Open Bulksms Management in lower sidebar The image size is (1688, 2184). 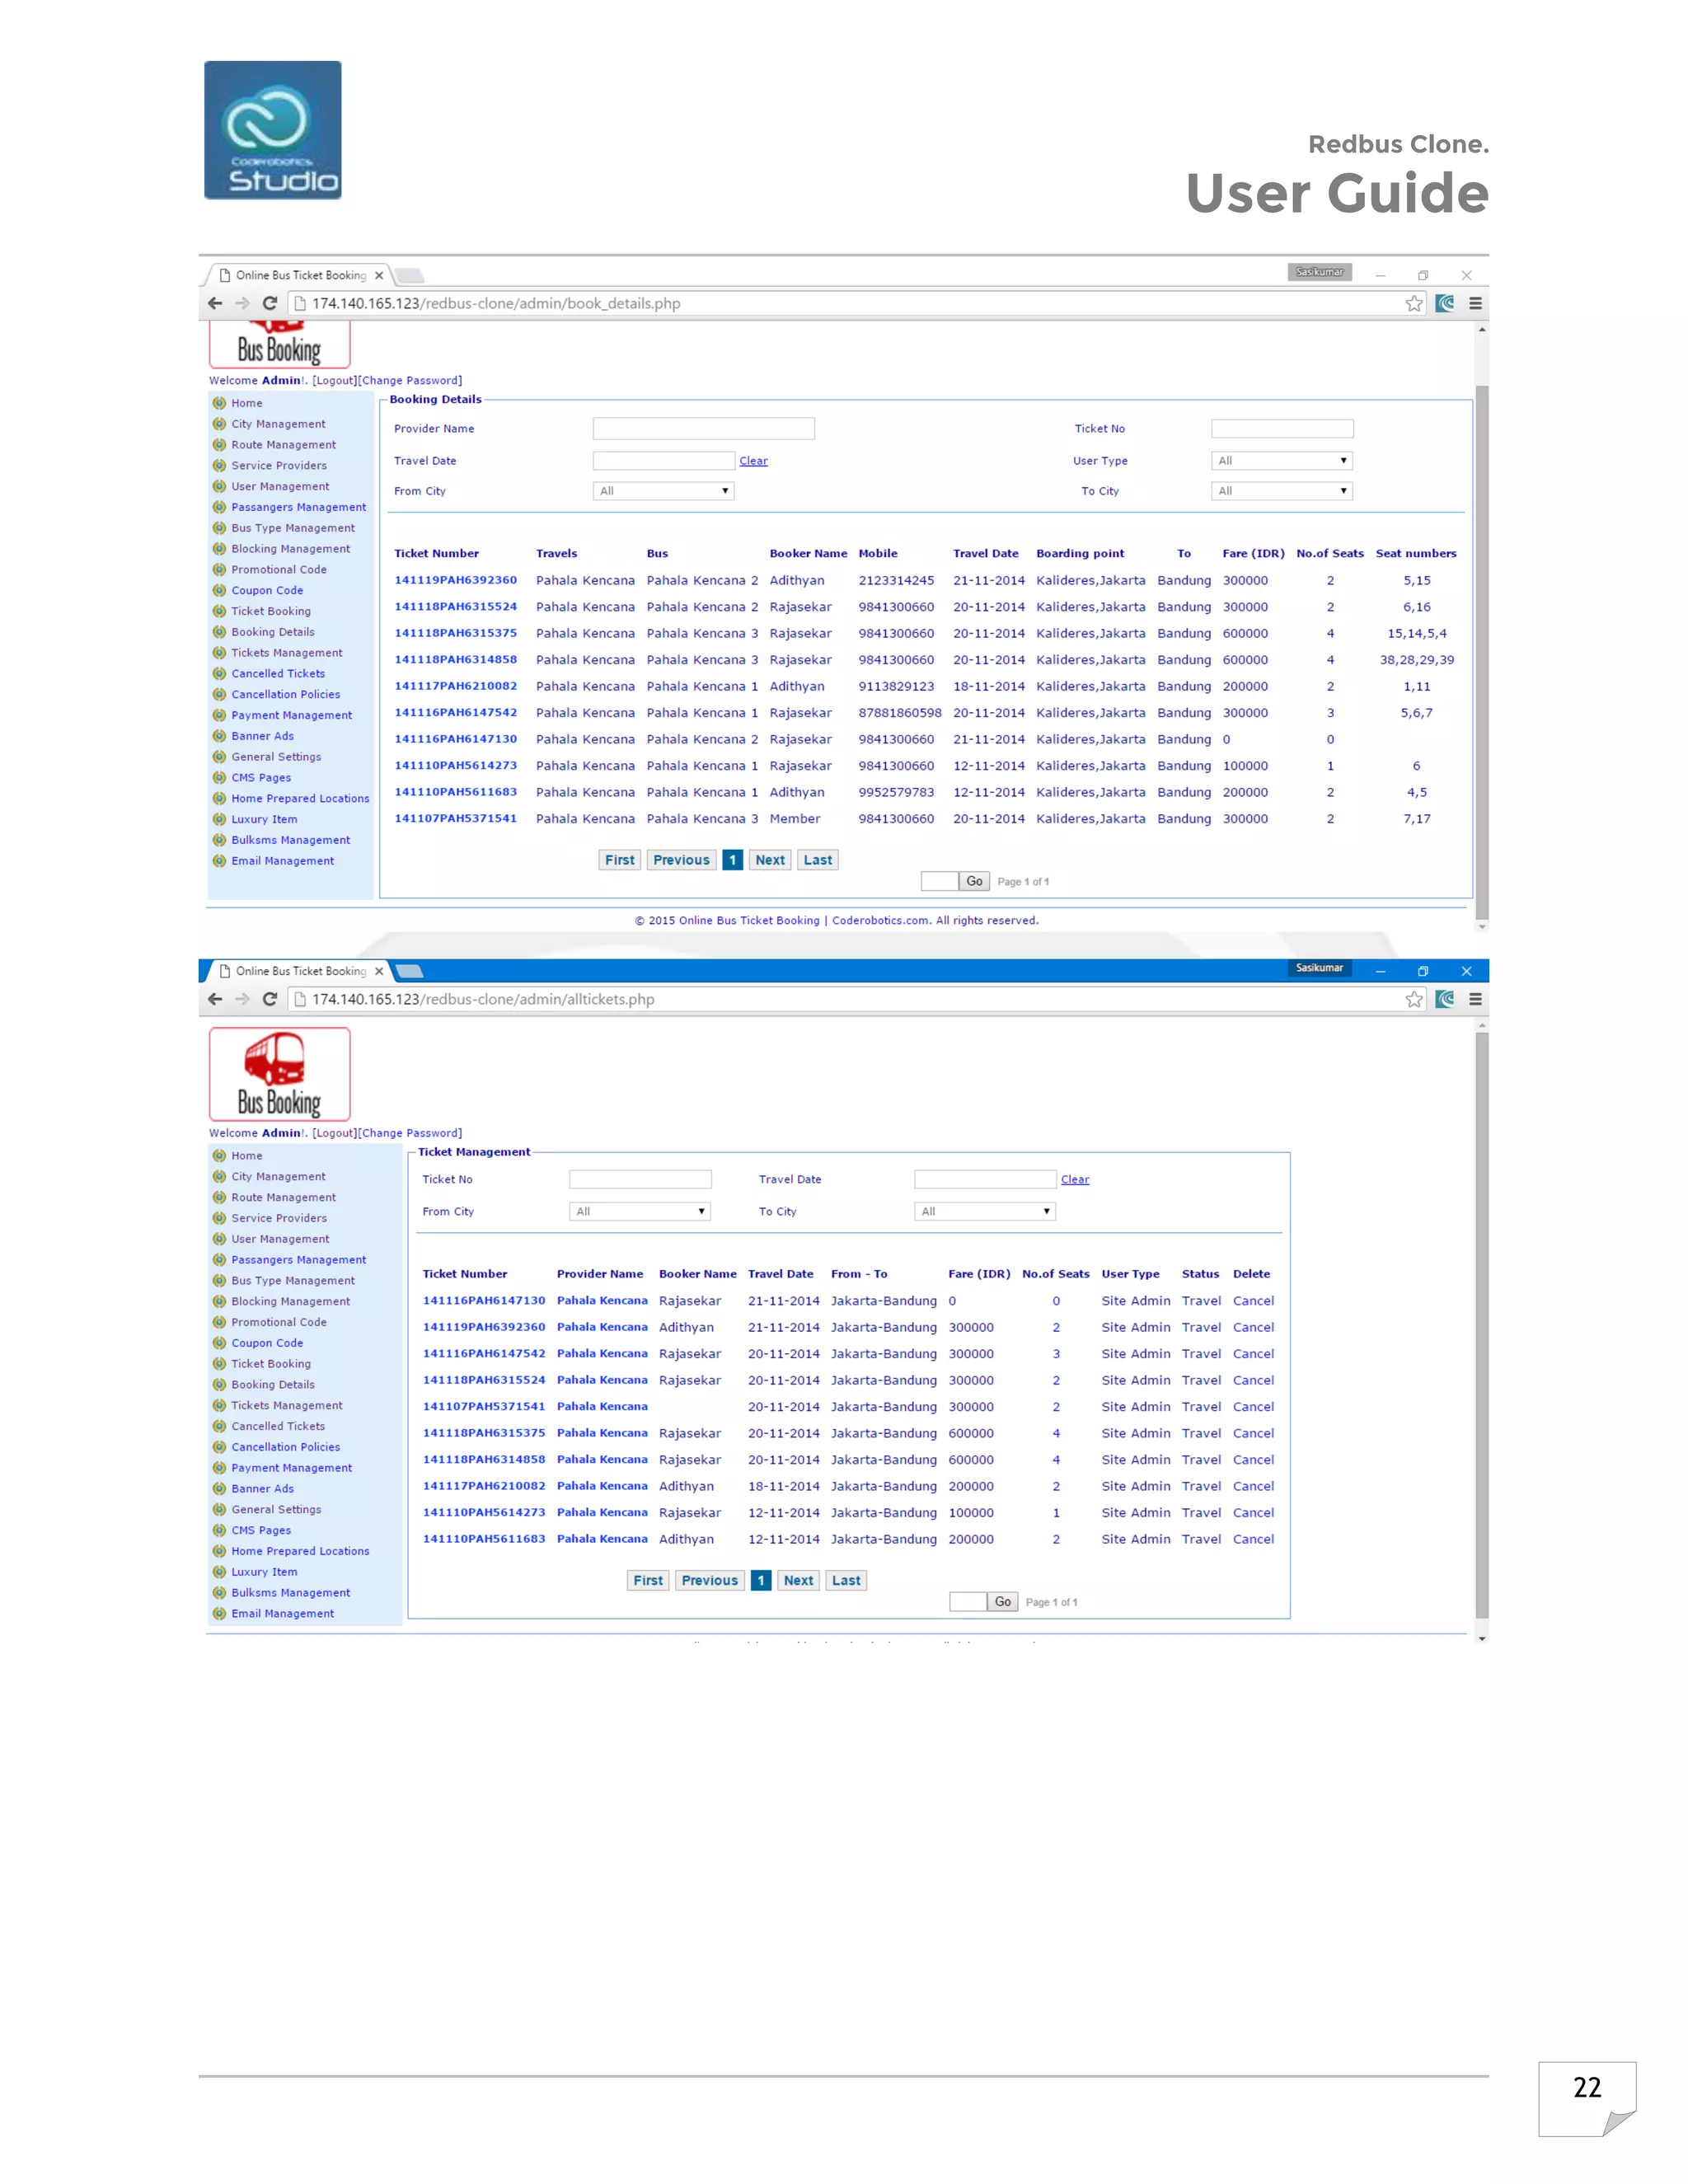291,1592
